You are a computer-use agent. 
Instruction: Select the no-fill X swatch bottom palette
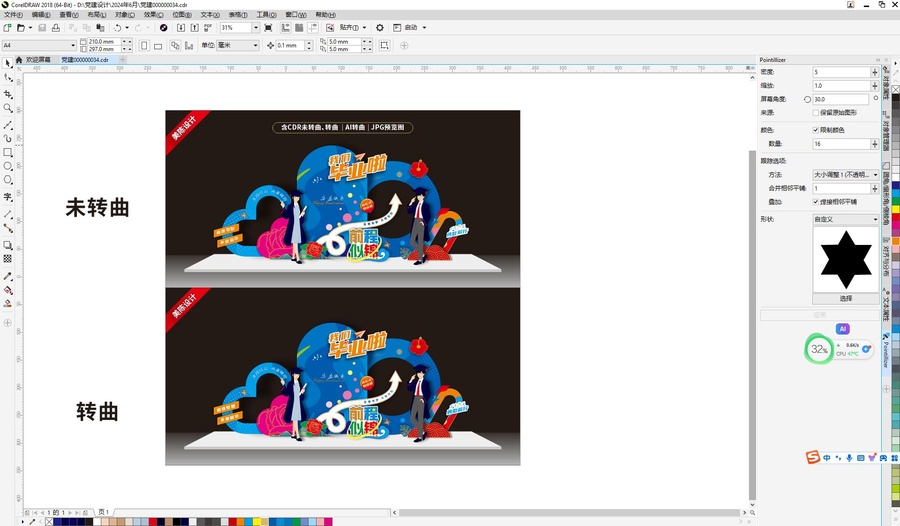[49, 522]
